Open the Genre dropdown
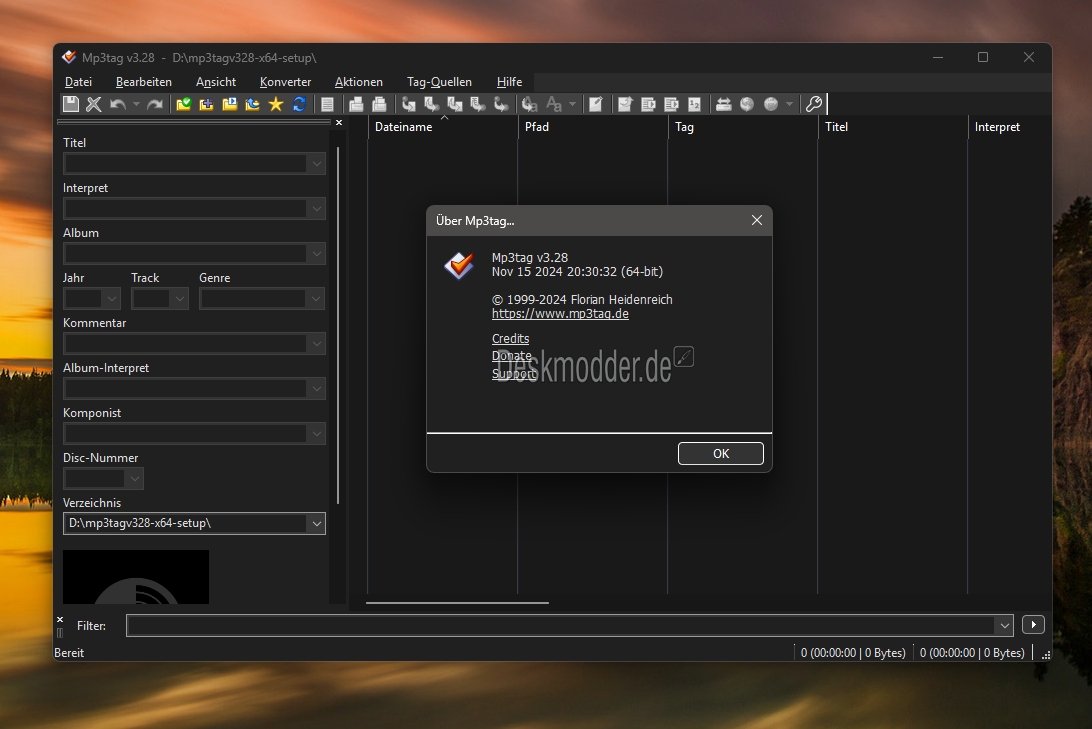This screenshot has width=1092, height=729. click(316, 299)
